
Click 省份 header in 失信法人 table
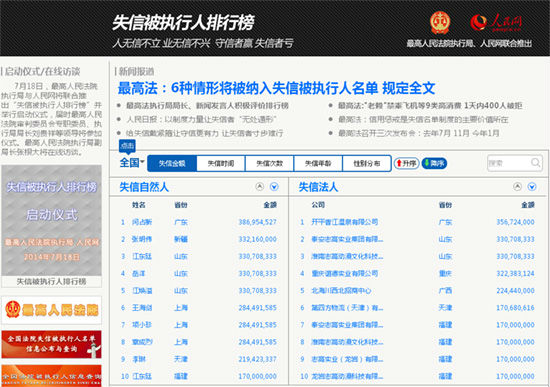click(x=445, y=205)
